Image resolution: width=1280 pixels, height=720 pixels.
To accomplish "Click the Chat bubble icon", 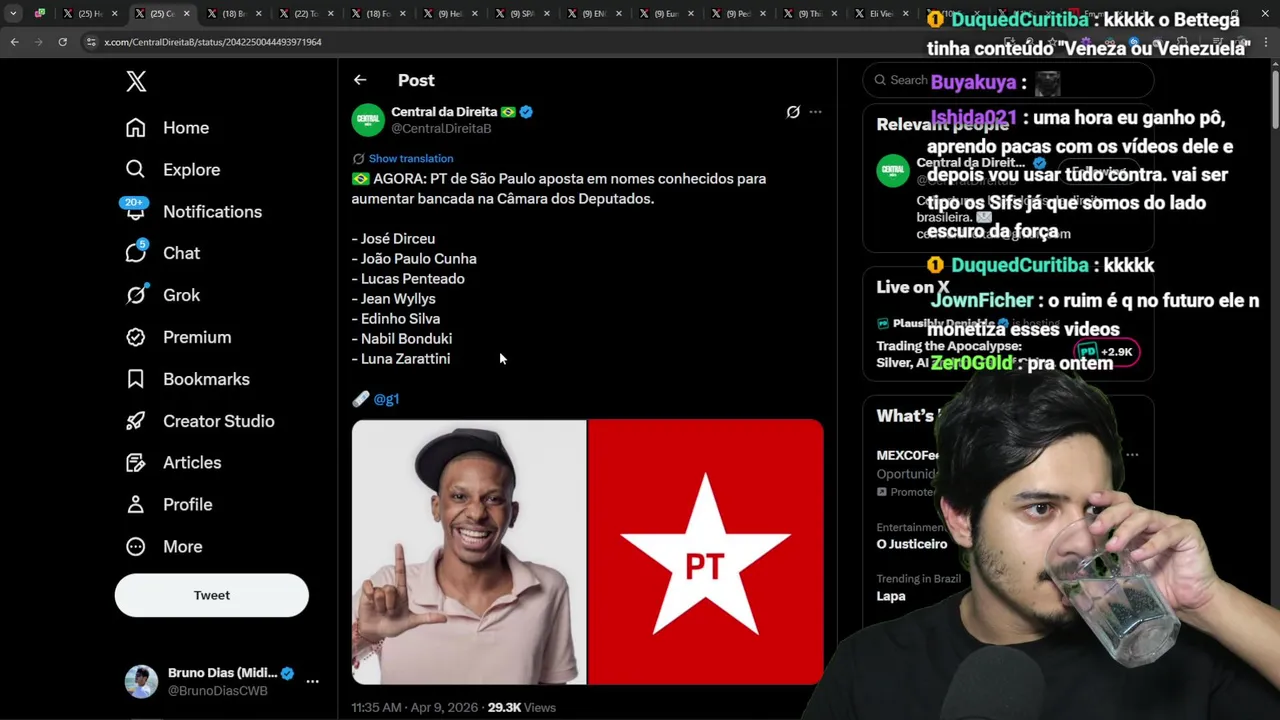I will click(136, 254).
